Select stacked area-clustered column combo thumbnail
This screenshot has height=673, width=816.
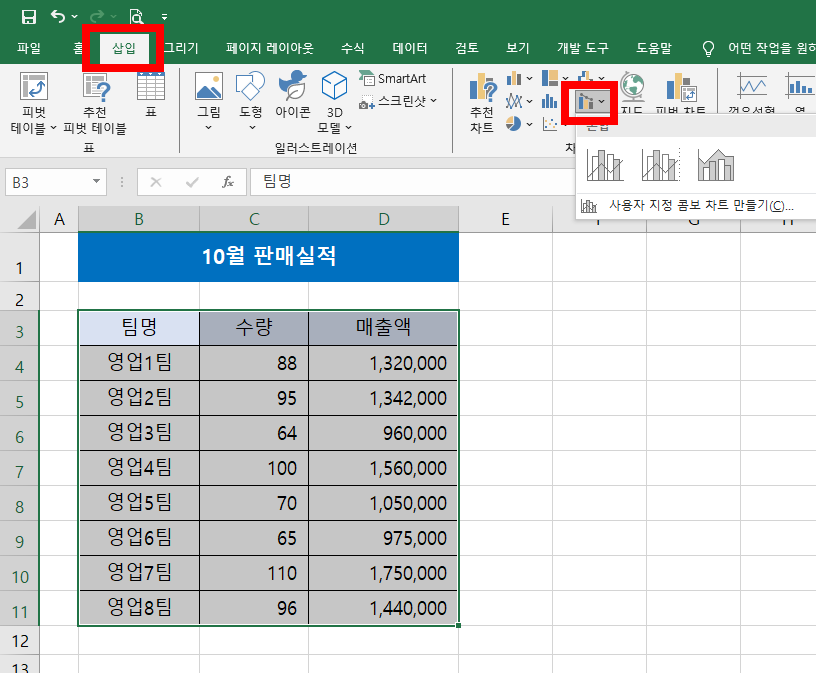[716, 165]
